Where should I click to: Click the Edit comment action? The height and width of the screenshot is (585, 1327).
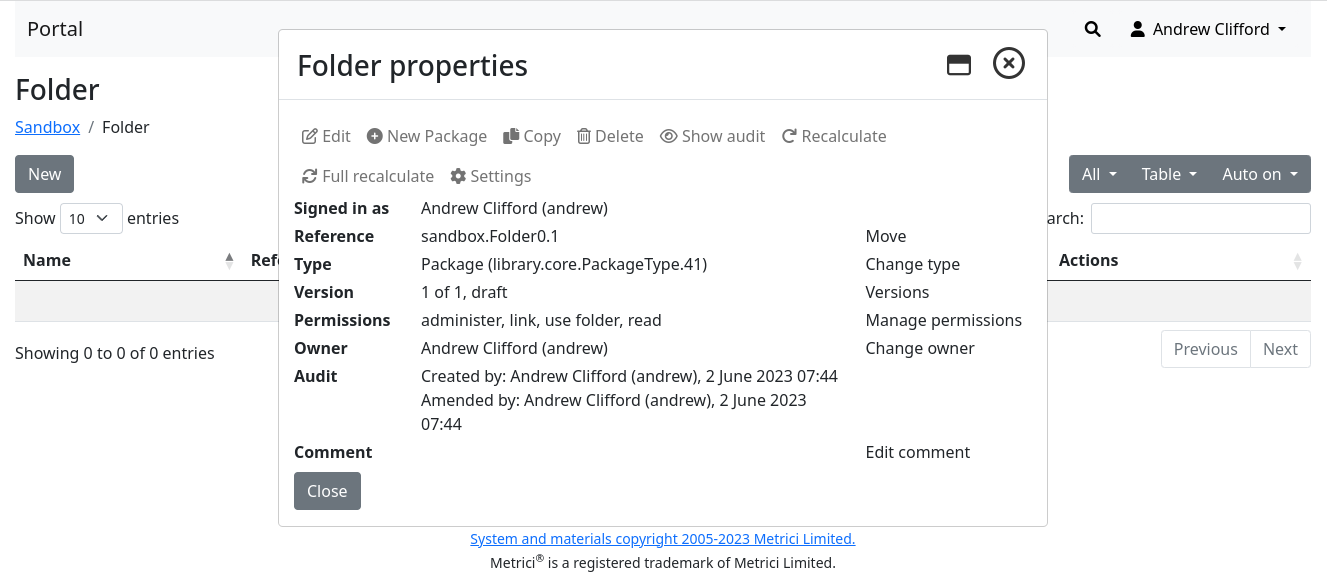[917, 452]
